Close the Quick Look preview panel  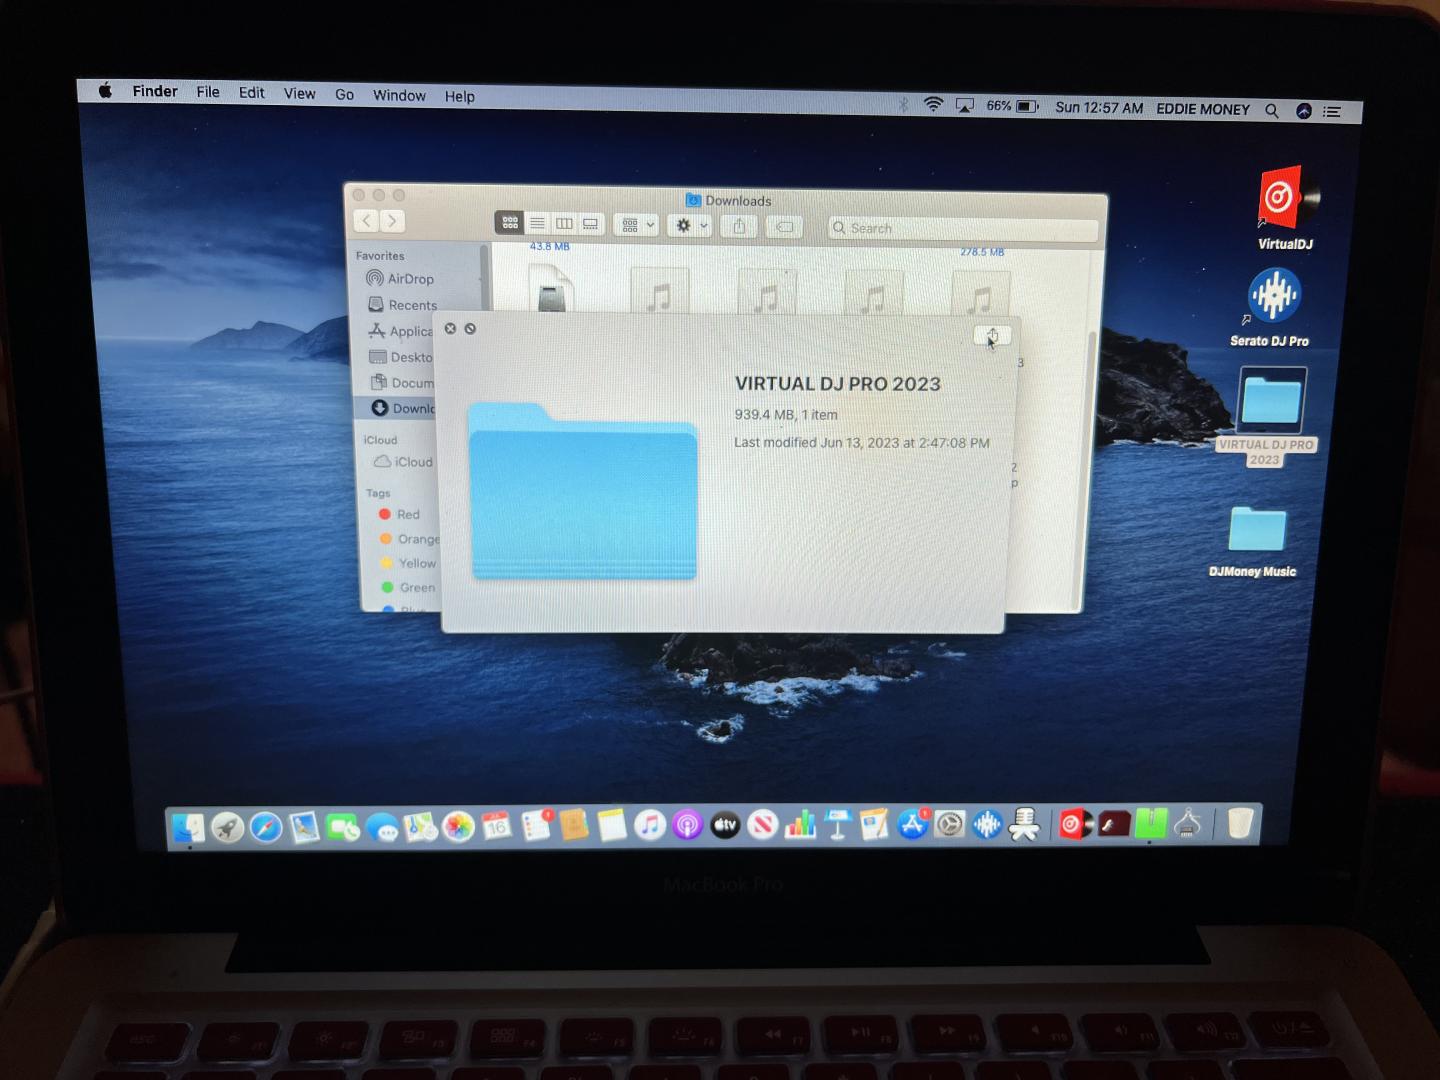(x=450, y=328)
